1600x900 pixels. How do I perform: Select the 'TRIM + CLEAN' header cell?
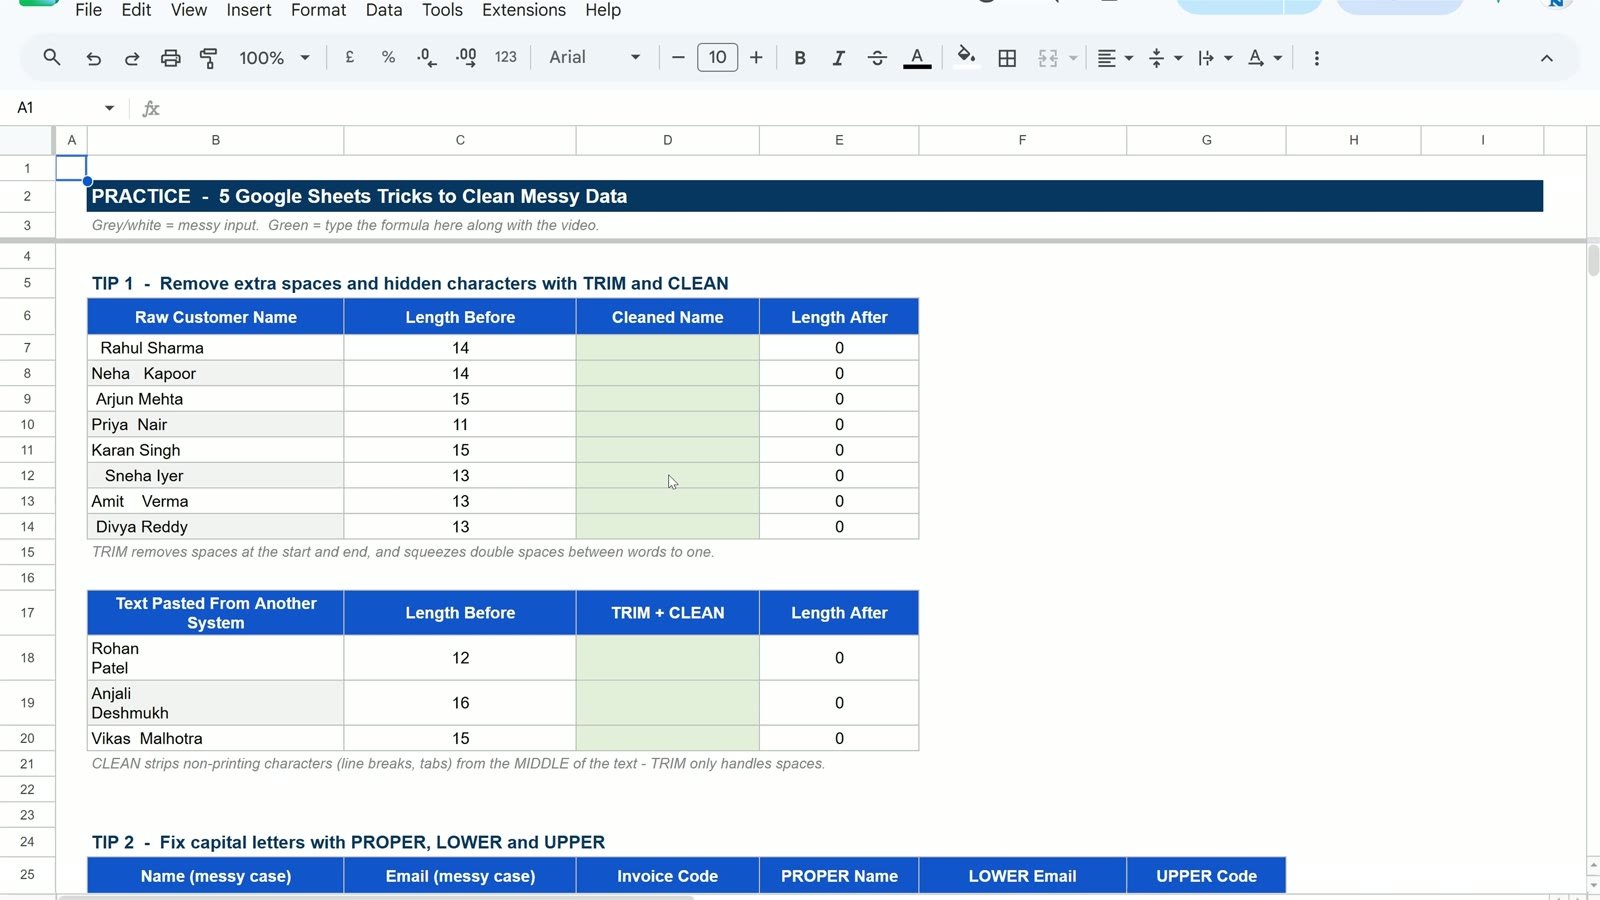tap(667, 613)
